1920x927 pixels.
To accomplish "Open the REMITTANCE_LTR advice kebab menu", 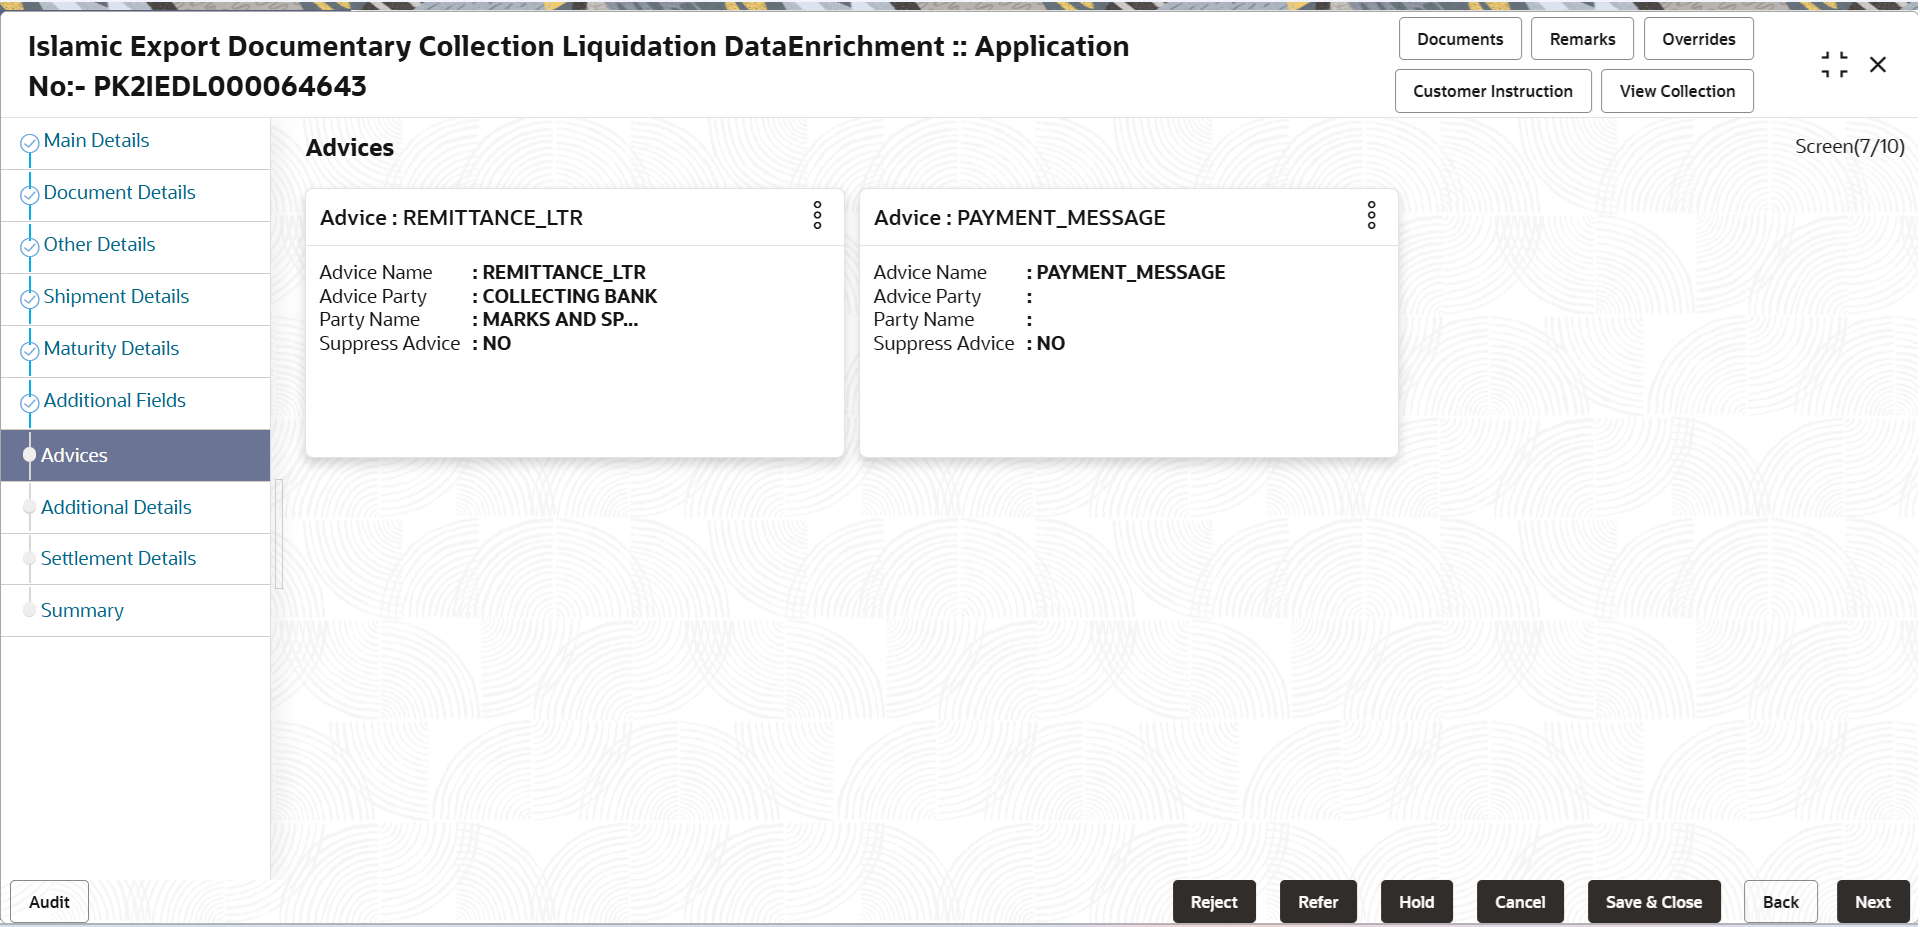I will 817,215.
